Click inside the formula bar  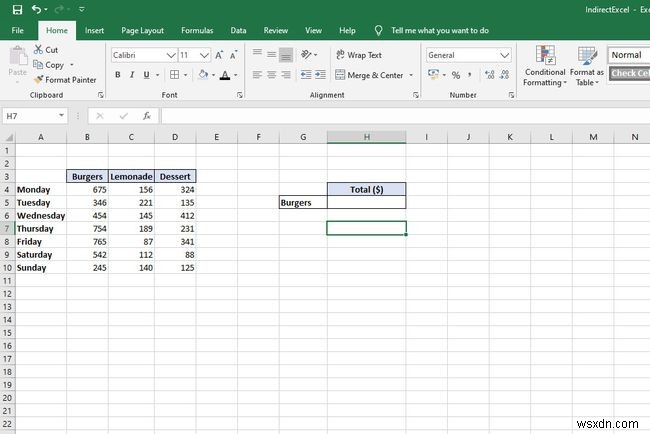tap(405, 116)
